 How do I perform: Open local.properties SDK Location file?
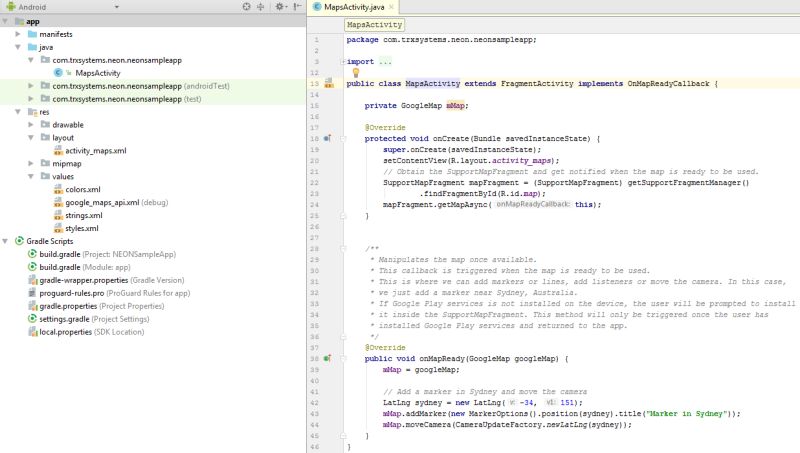91,332
